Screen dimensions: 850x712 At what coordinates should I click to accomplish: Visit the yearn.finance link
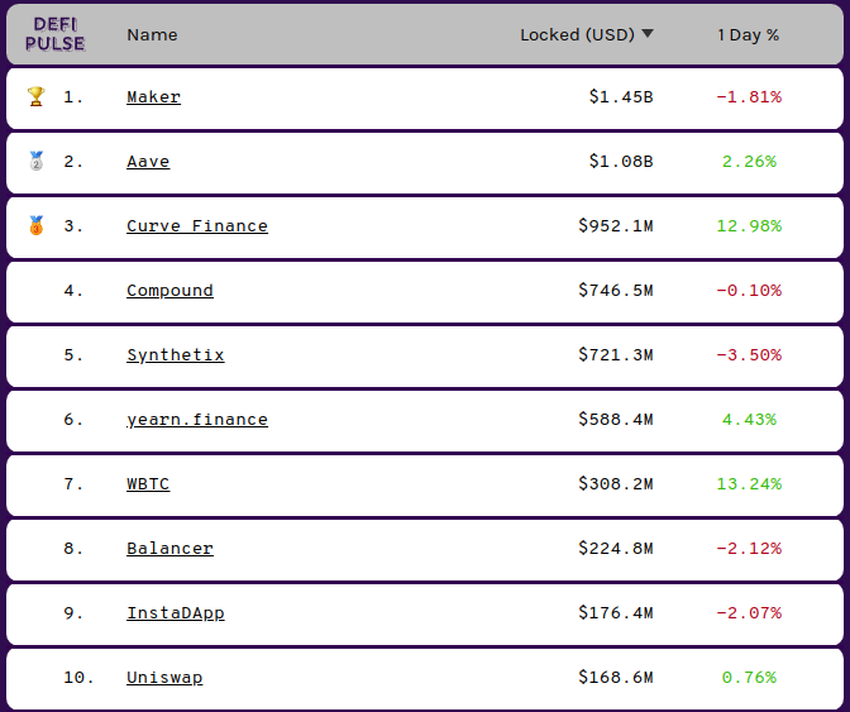[197, 419]
